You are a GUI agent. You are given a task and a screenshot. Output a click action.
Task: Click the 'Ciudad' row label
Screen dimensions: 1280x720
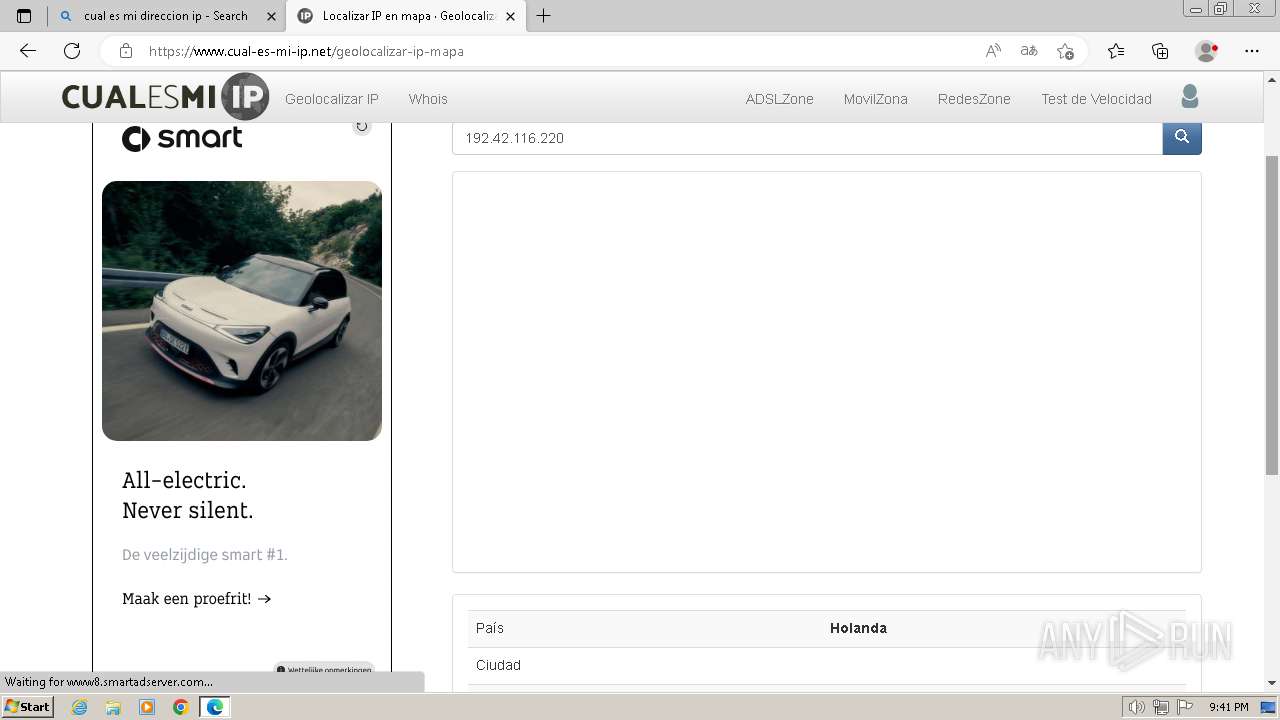[x=498, y=665]
